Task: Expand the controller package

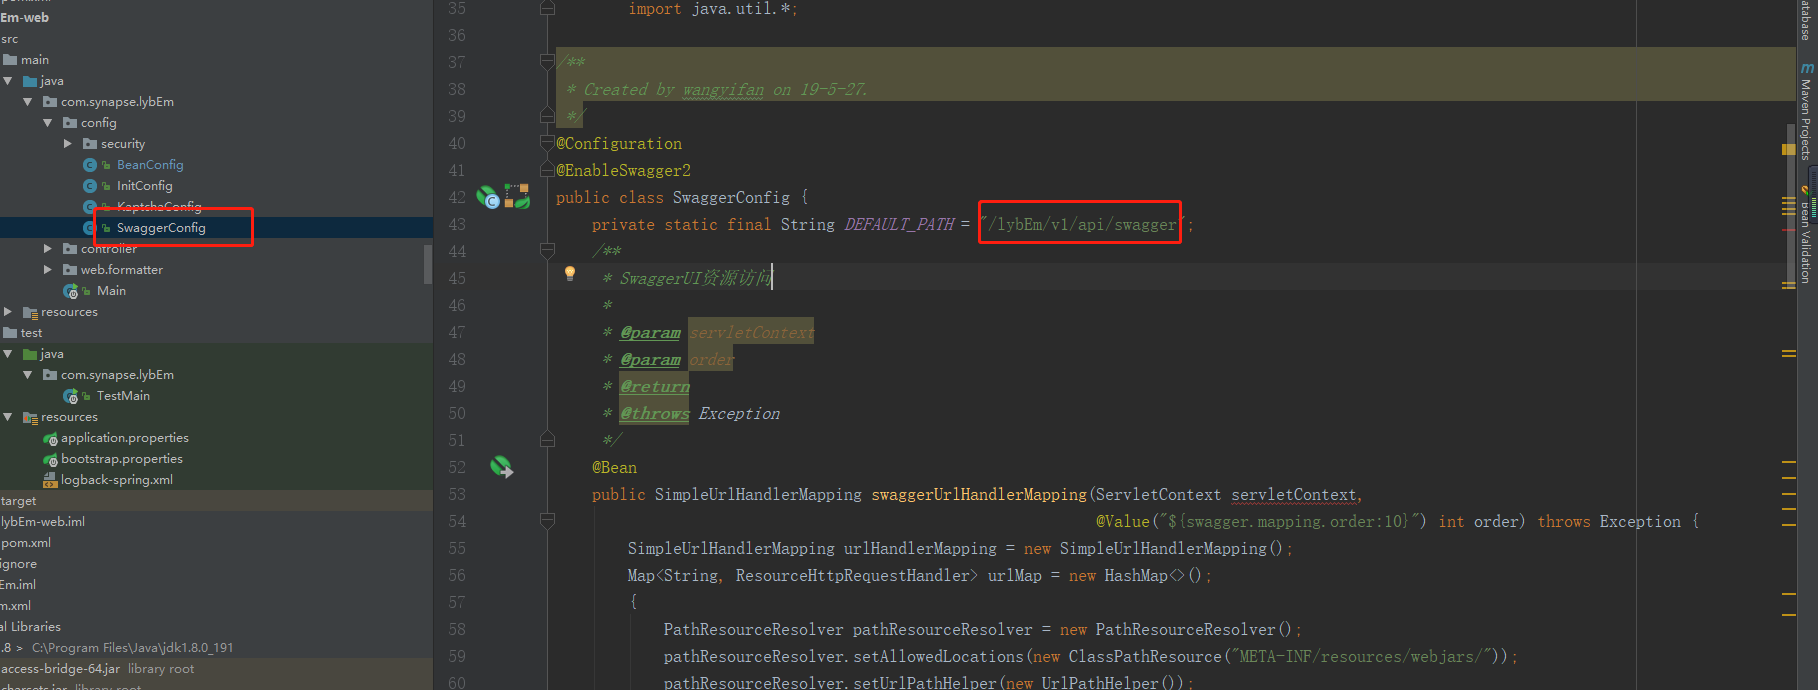Action: [x=48, y=249]
